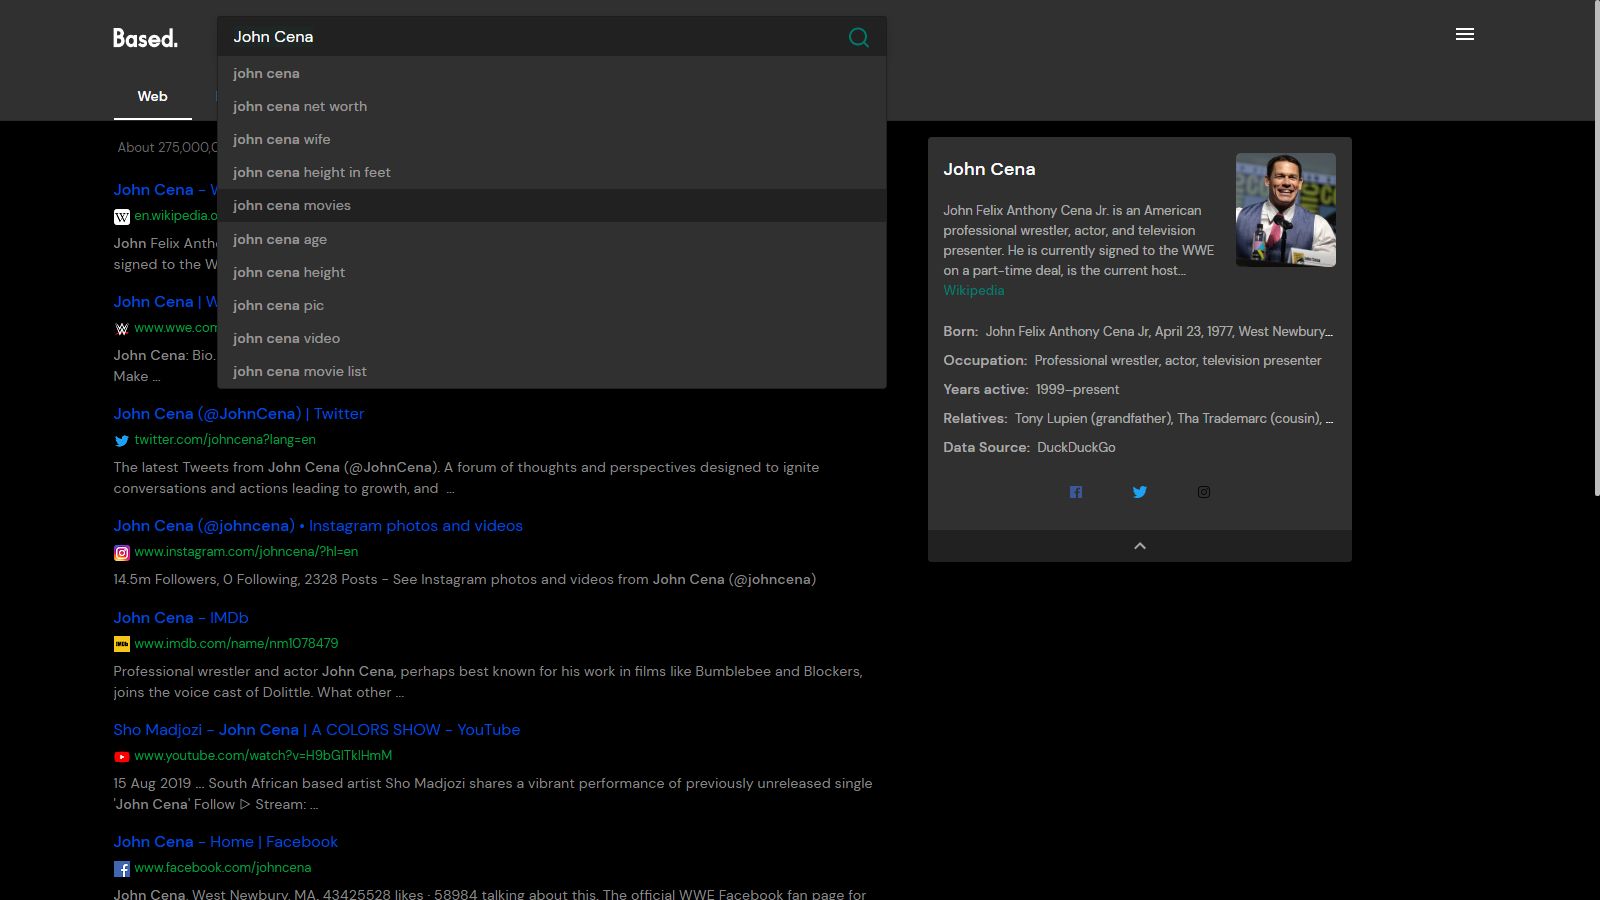This screenshot has height=900, width=1600.
Task: Choose suggestion "john cena net worth"
Action: pyautogui.click(x=300, y=106)
